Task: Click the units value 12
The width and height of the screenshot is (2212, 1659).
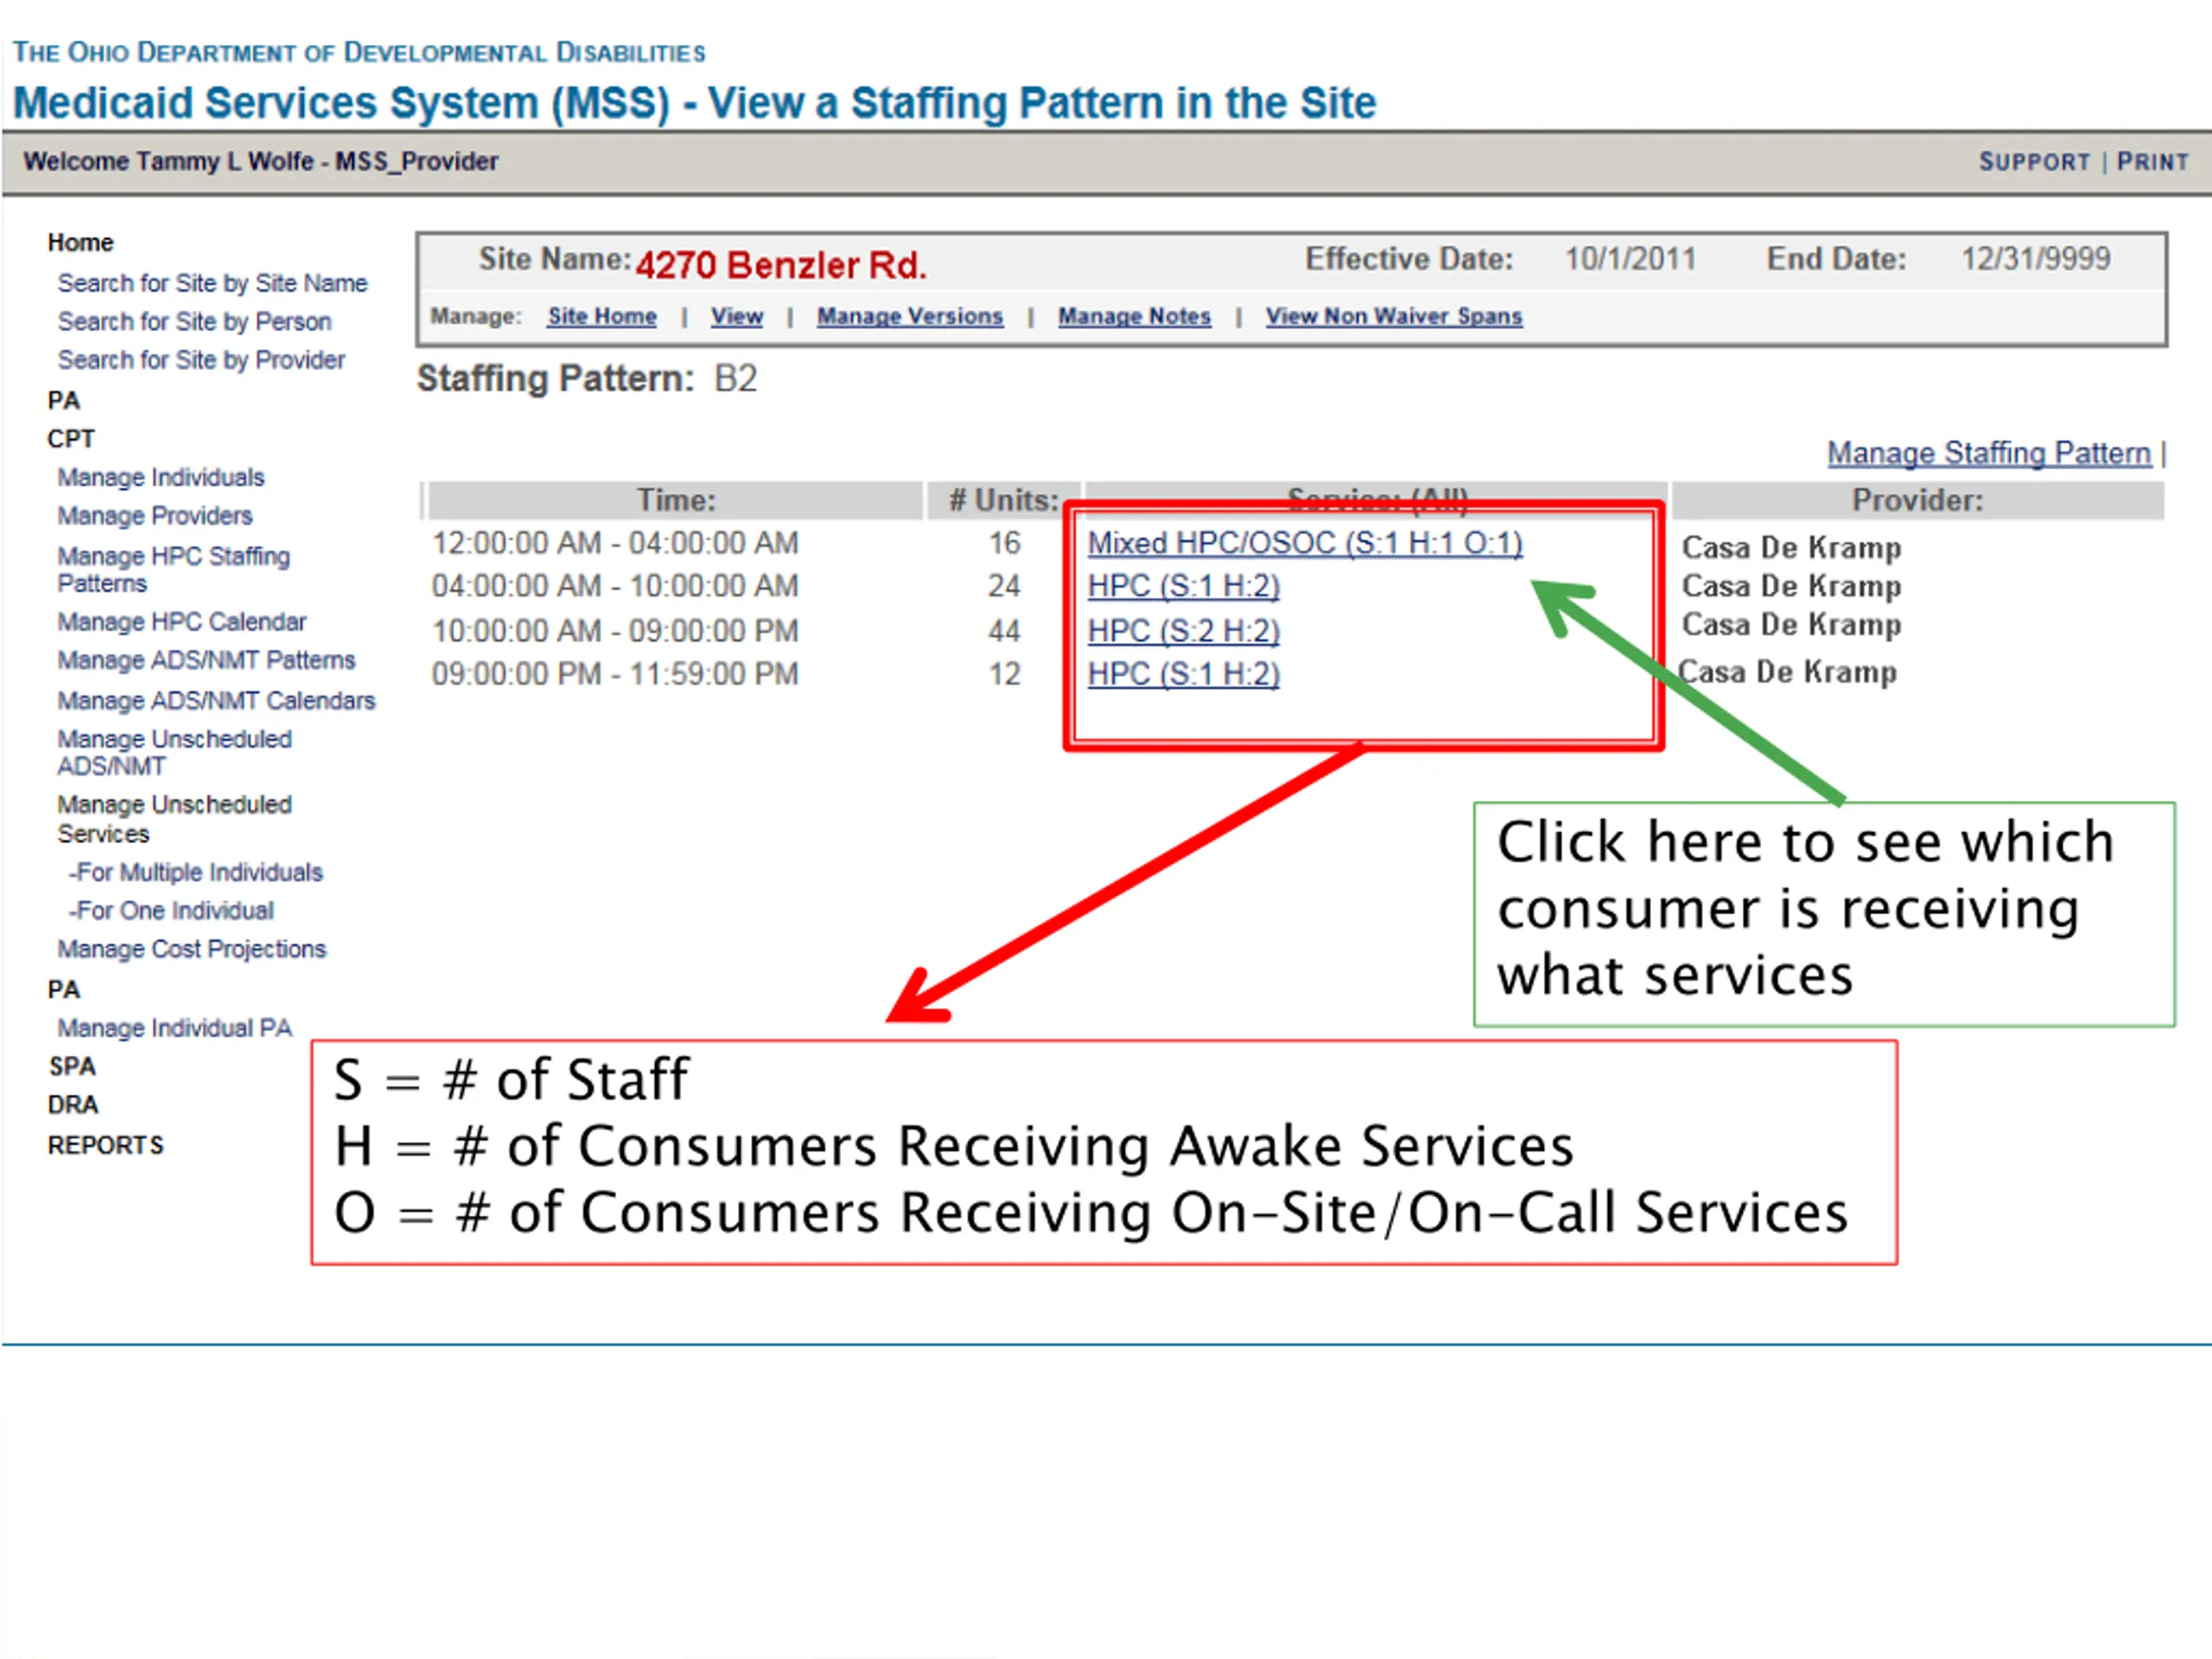Action: (x=1004, y=674)
